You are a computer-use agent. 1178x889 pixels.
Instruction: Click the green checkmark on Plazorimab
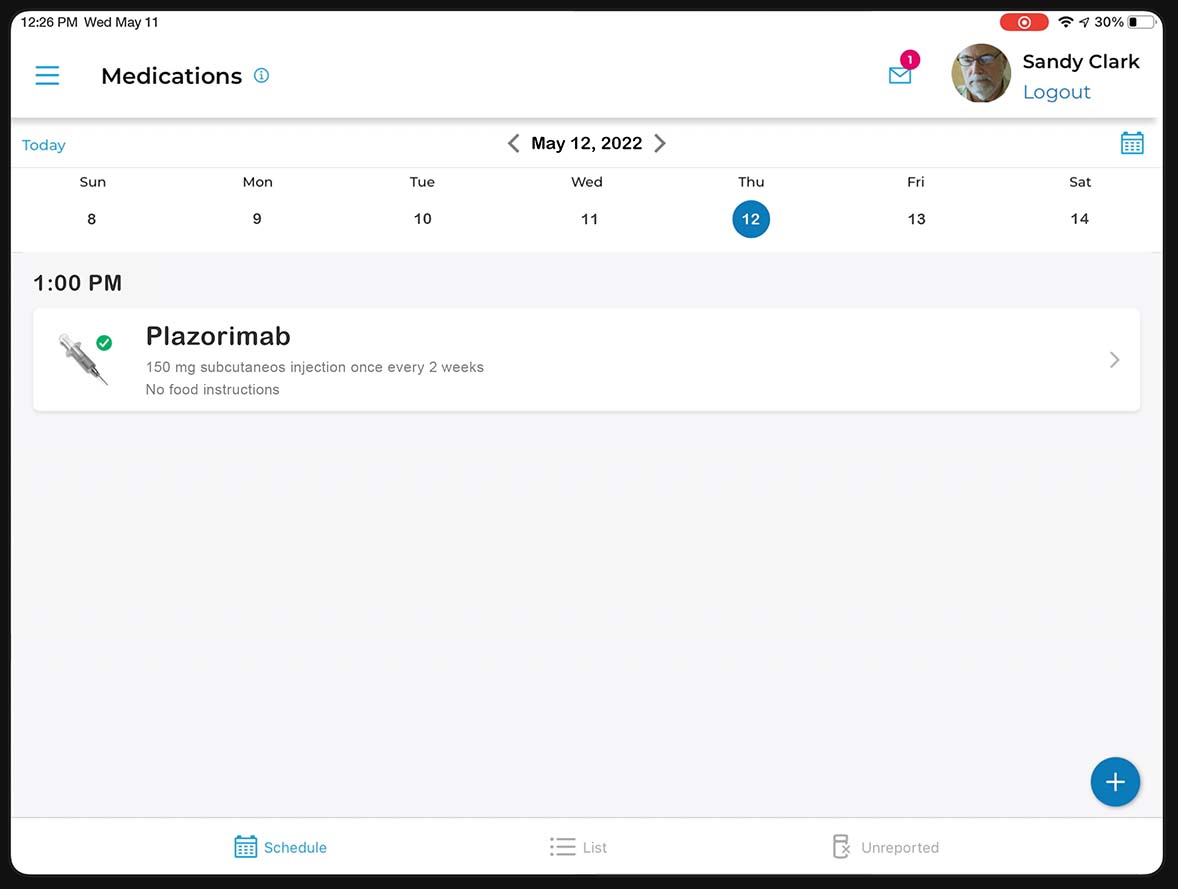[x=104, y=342]
